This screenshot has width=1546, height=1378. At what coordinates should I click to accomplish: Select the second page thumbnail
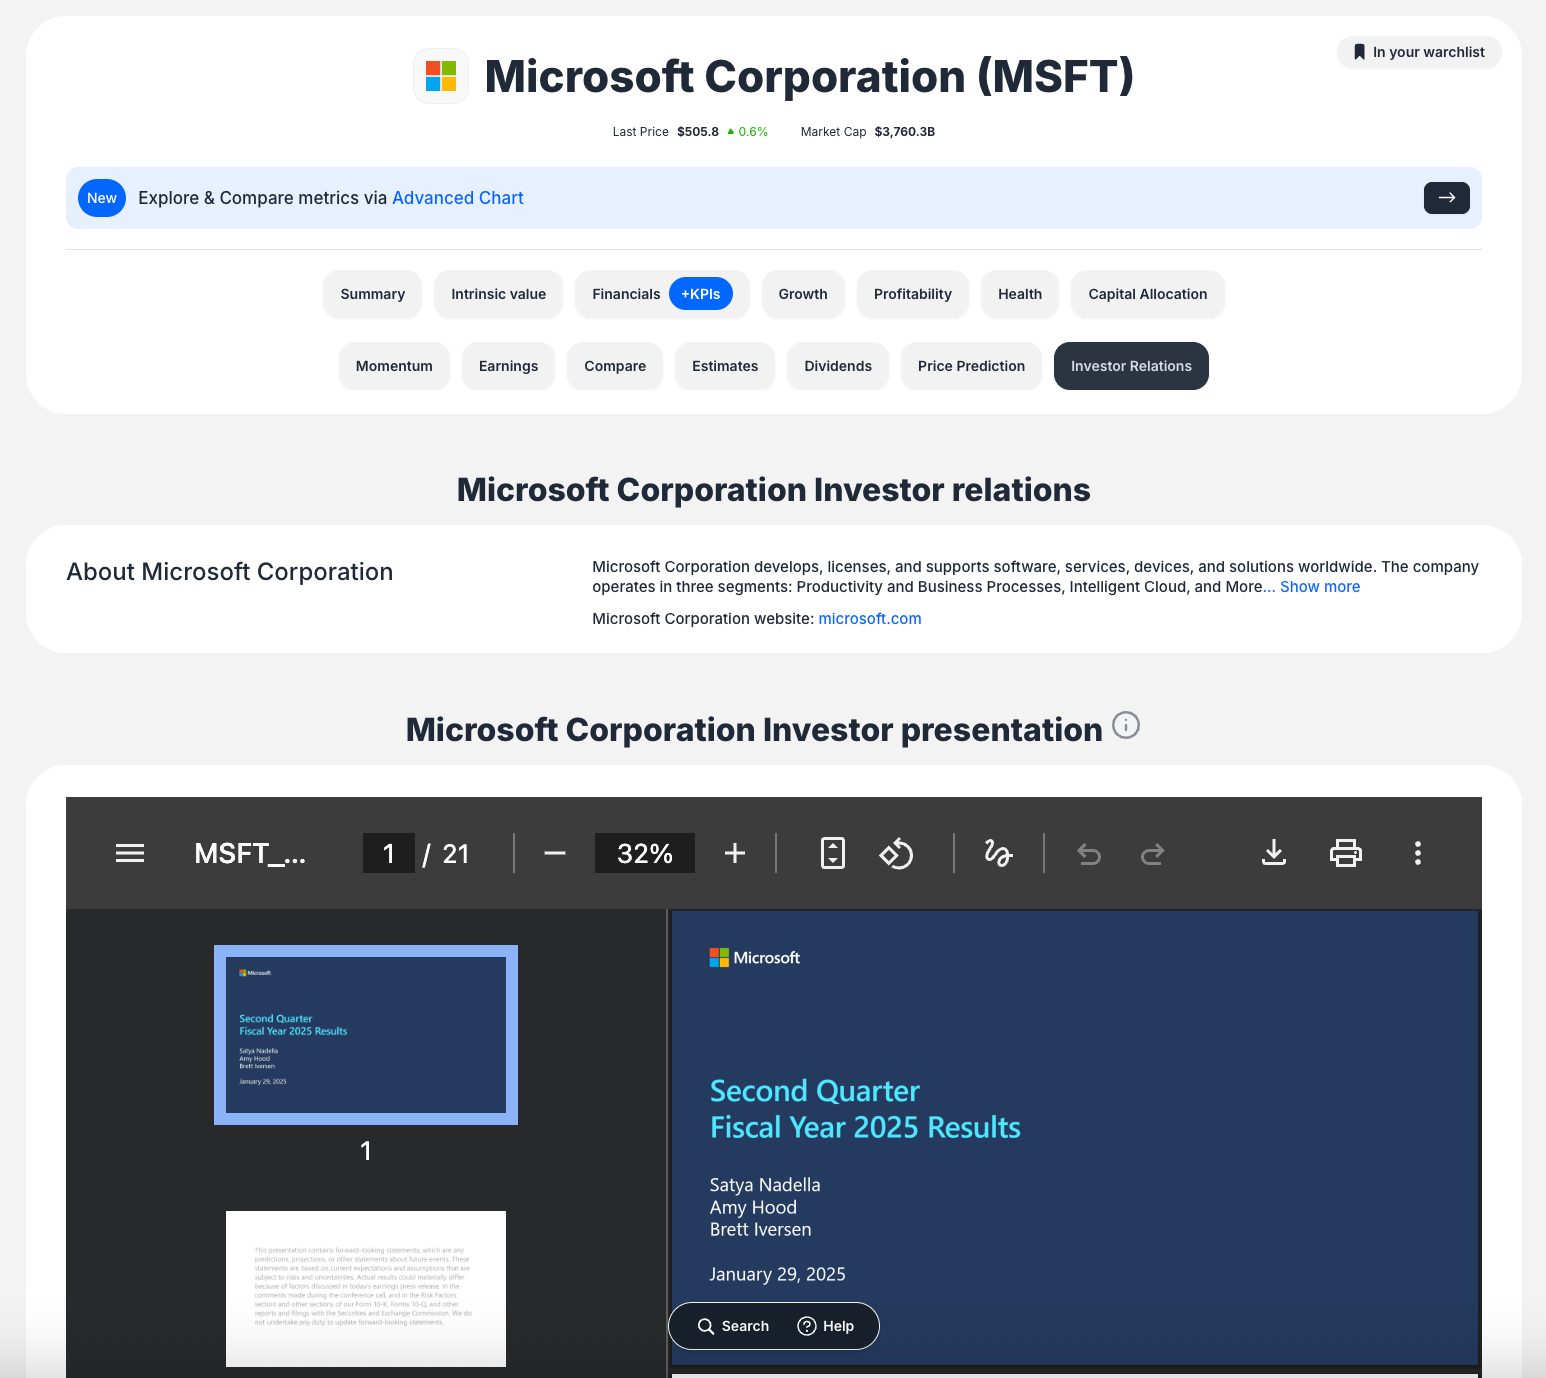click(366, 1289)
